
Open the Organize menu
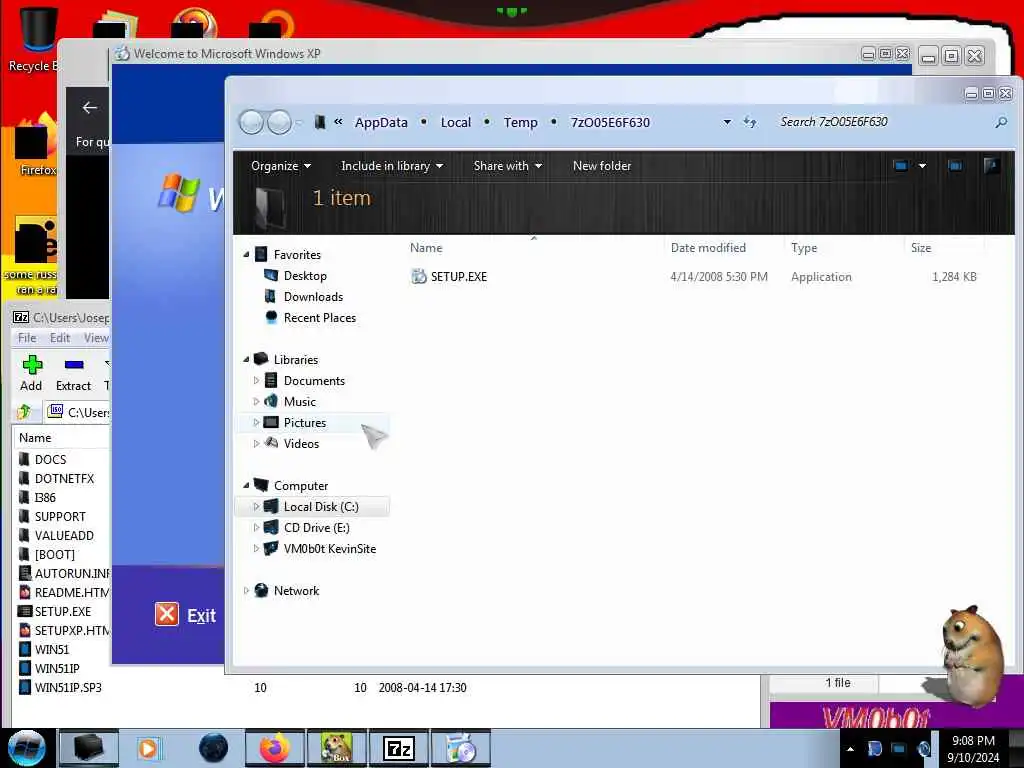click(281, 166)
